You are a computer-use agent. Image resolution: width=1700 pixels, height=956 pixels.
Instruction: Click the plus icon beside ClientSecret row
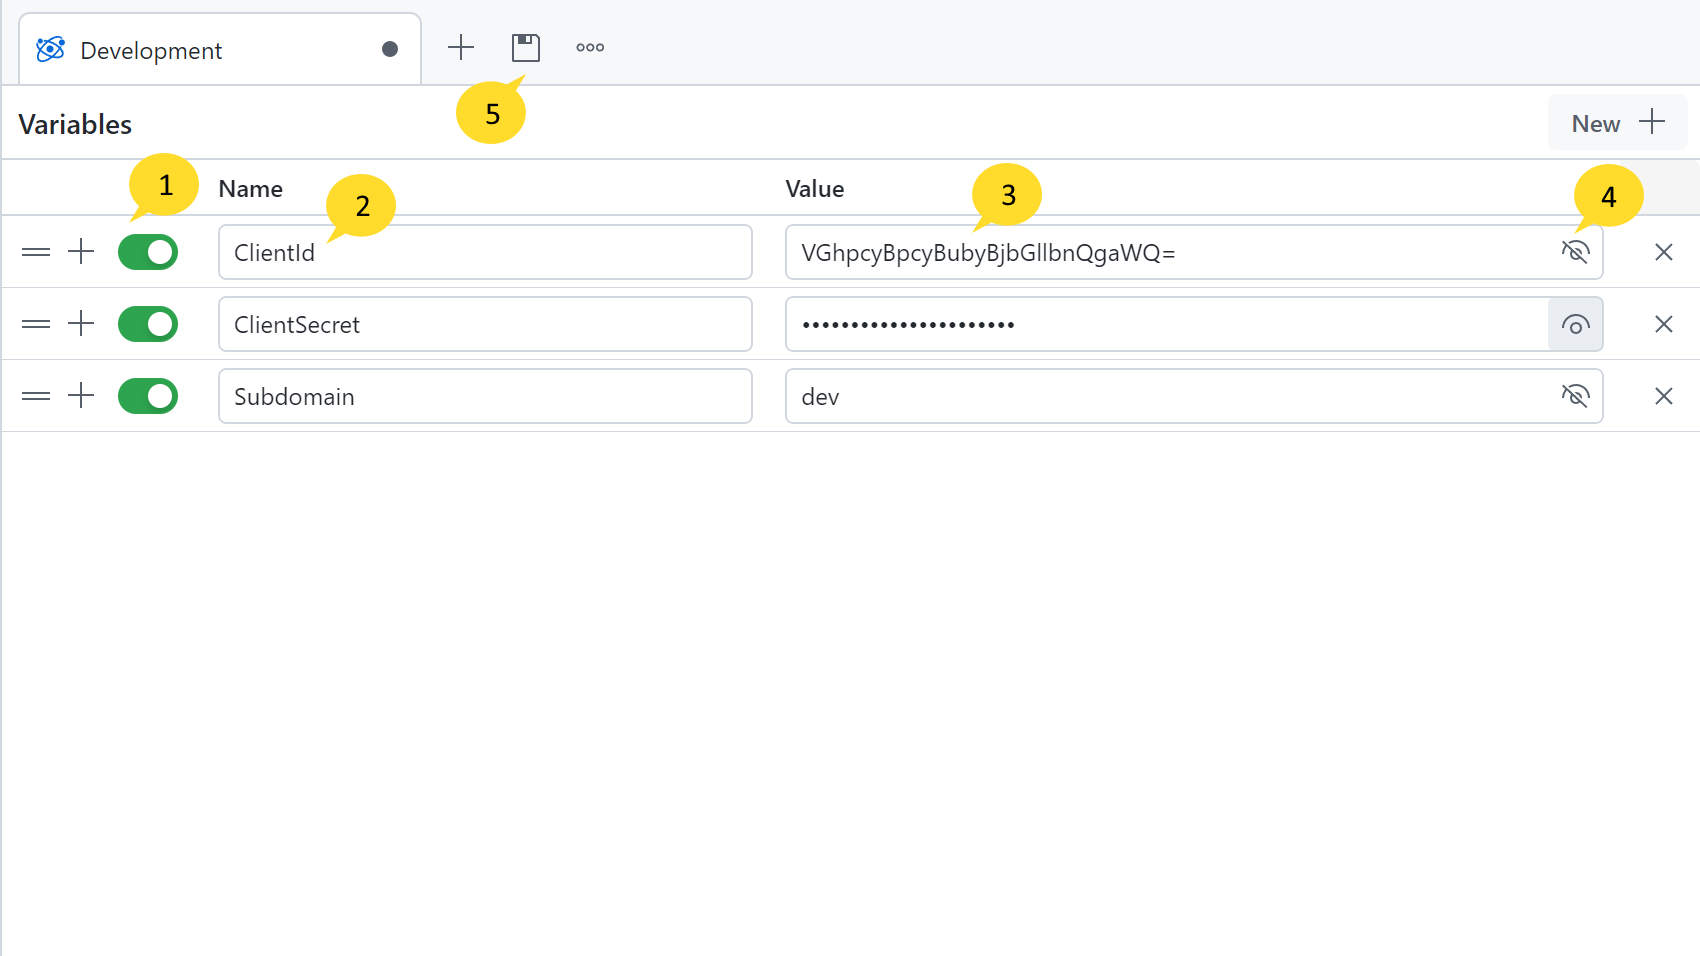81,324
